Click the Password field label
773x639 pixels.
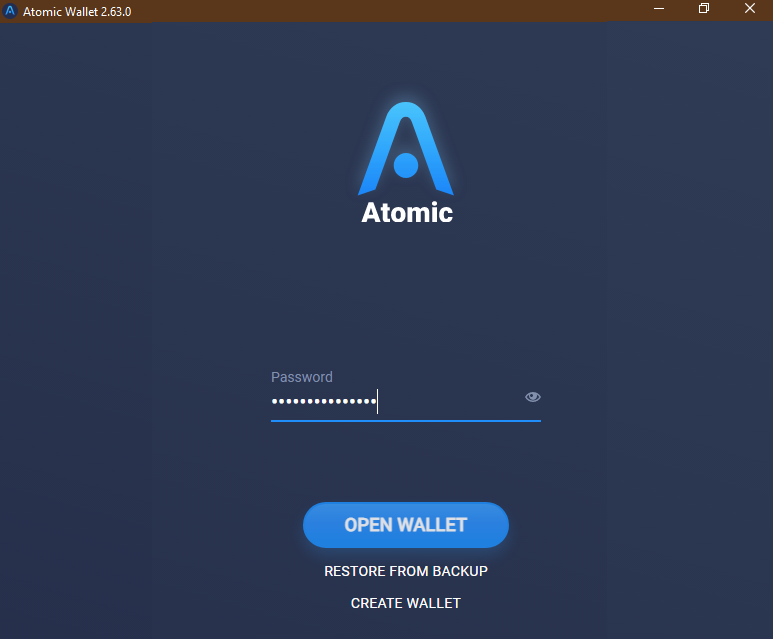[x=302, y=377]
